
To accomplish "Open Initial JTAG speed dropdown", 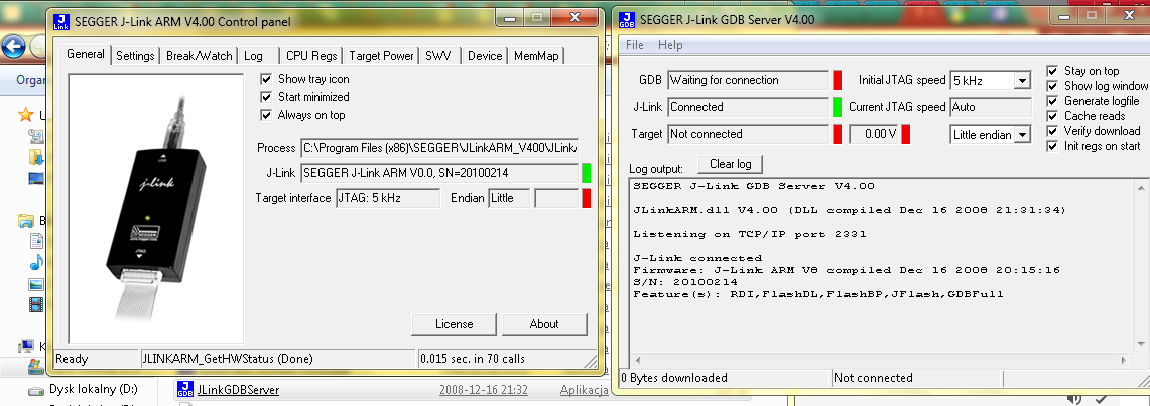I will (1022, 80).
